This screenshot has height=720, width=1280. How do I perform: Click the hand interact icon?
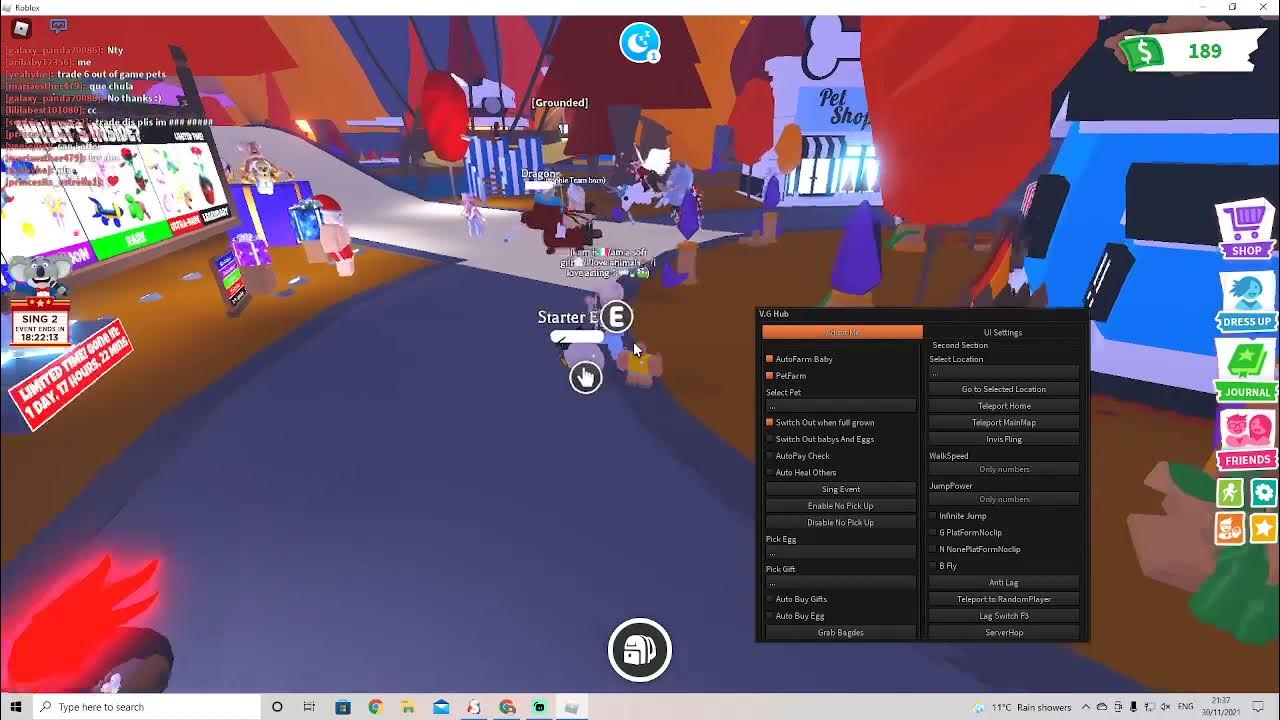coord(586,377)
